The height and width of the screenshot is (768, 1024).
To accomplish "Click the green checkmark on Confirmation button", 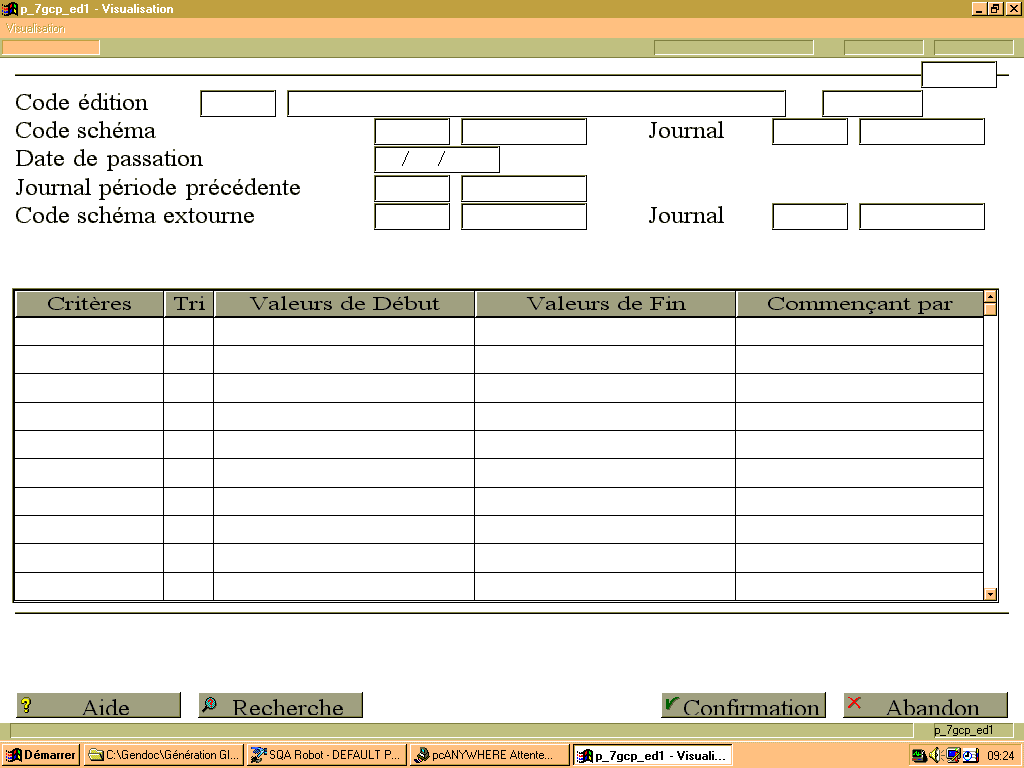I will pyautogui.click(x=671, y=704).
